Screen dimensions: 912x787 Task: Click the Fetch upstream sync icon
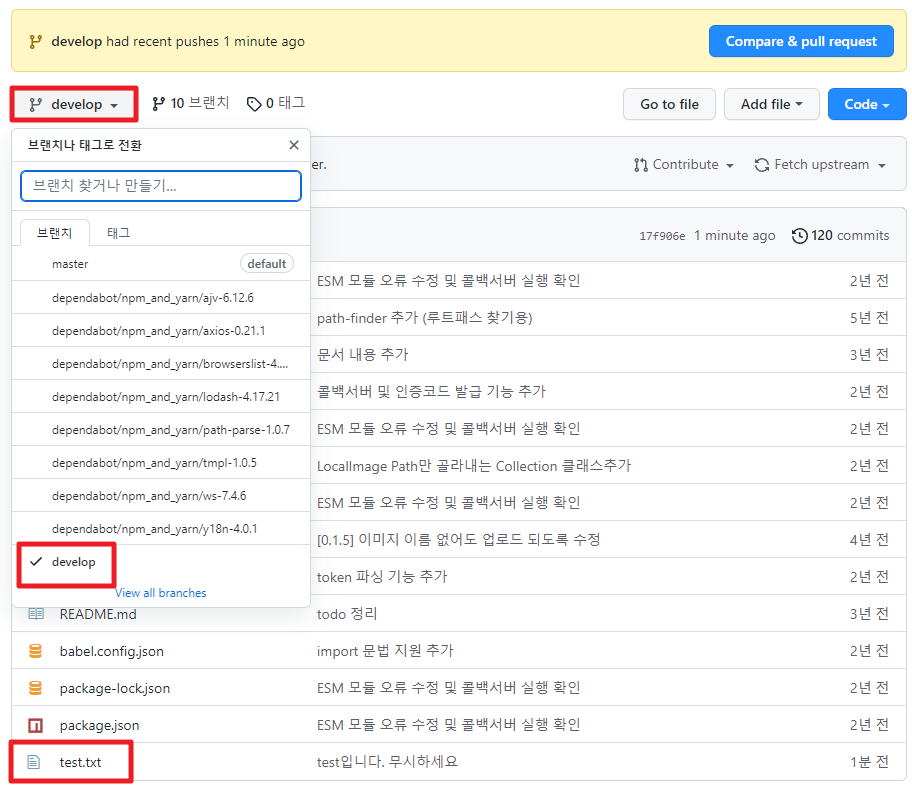click(x=761, y=165)
